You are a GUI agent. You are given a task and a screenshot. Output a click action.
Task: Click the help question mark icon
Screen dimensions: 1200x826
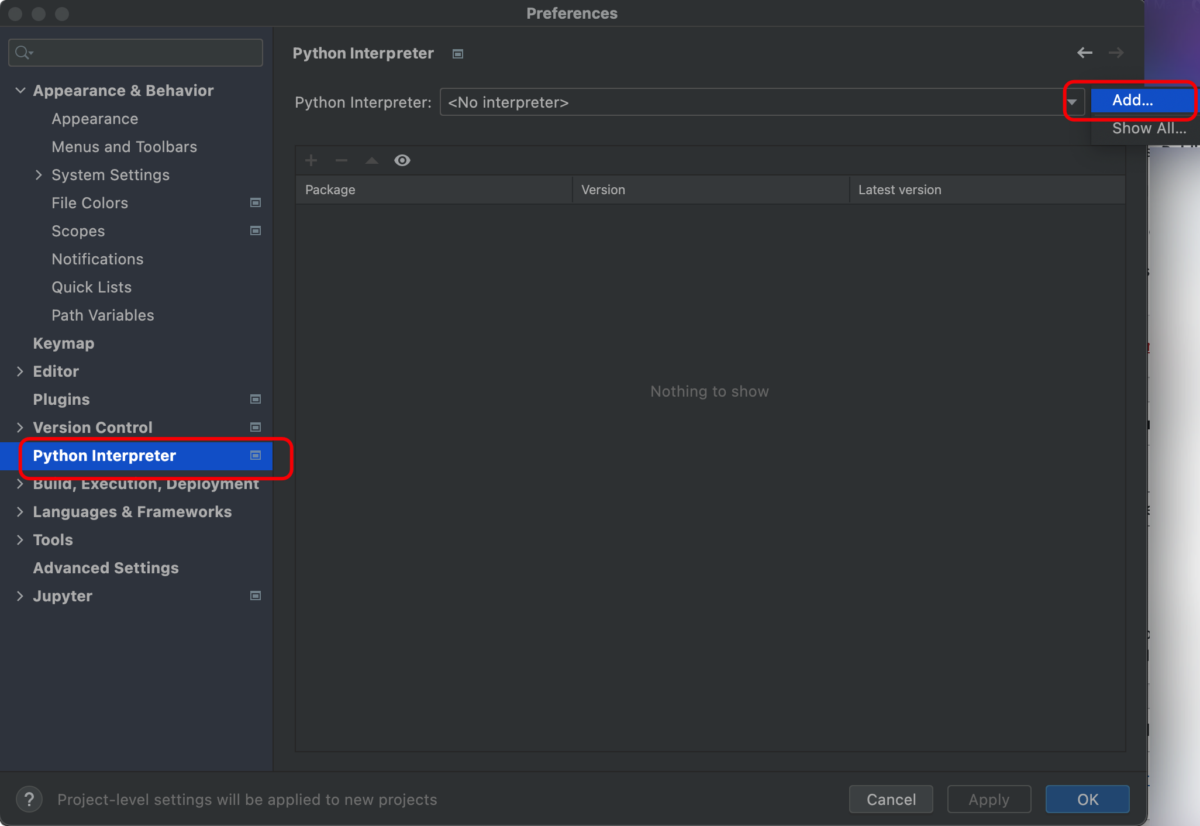pos(28,799)
